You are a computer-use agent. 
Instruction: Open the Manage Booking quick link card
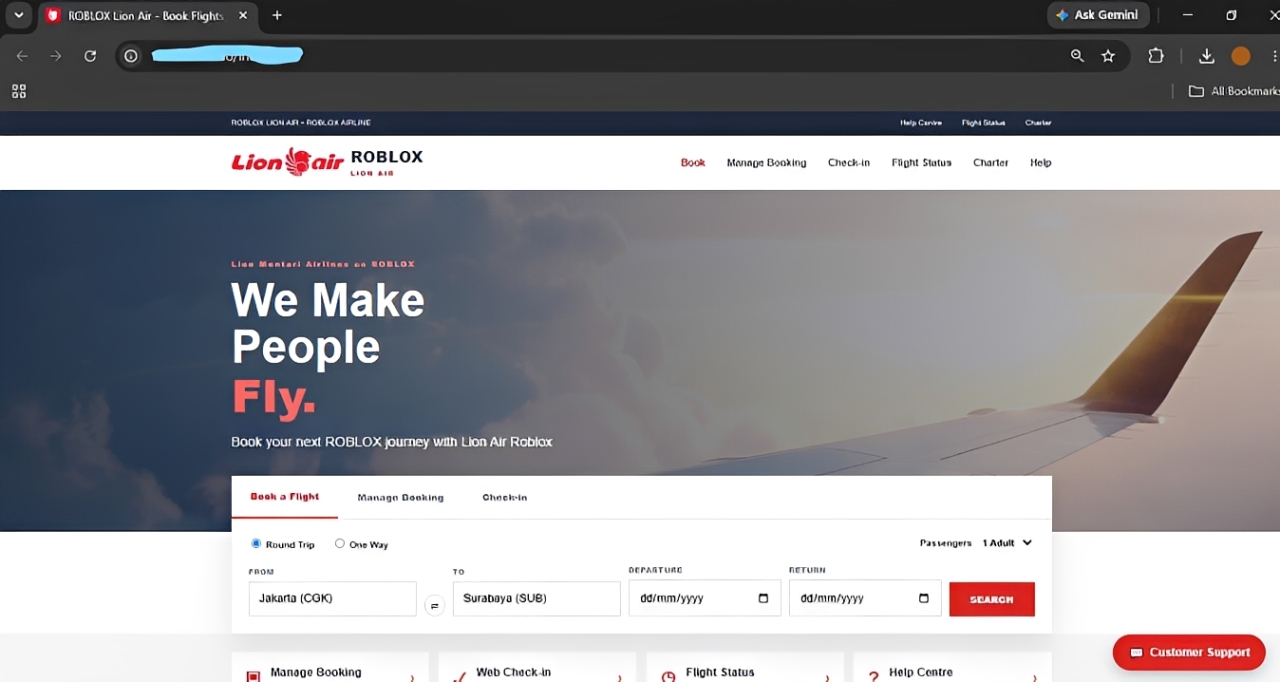click(x=330, y=668)
